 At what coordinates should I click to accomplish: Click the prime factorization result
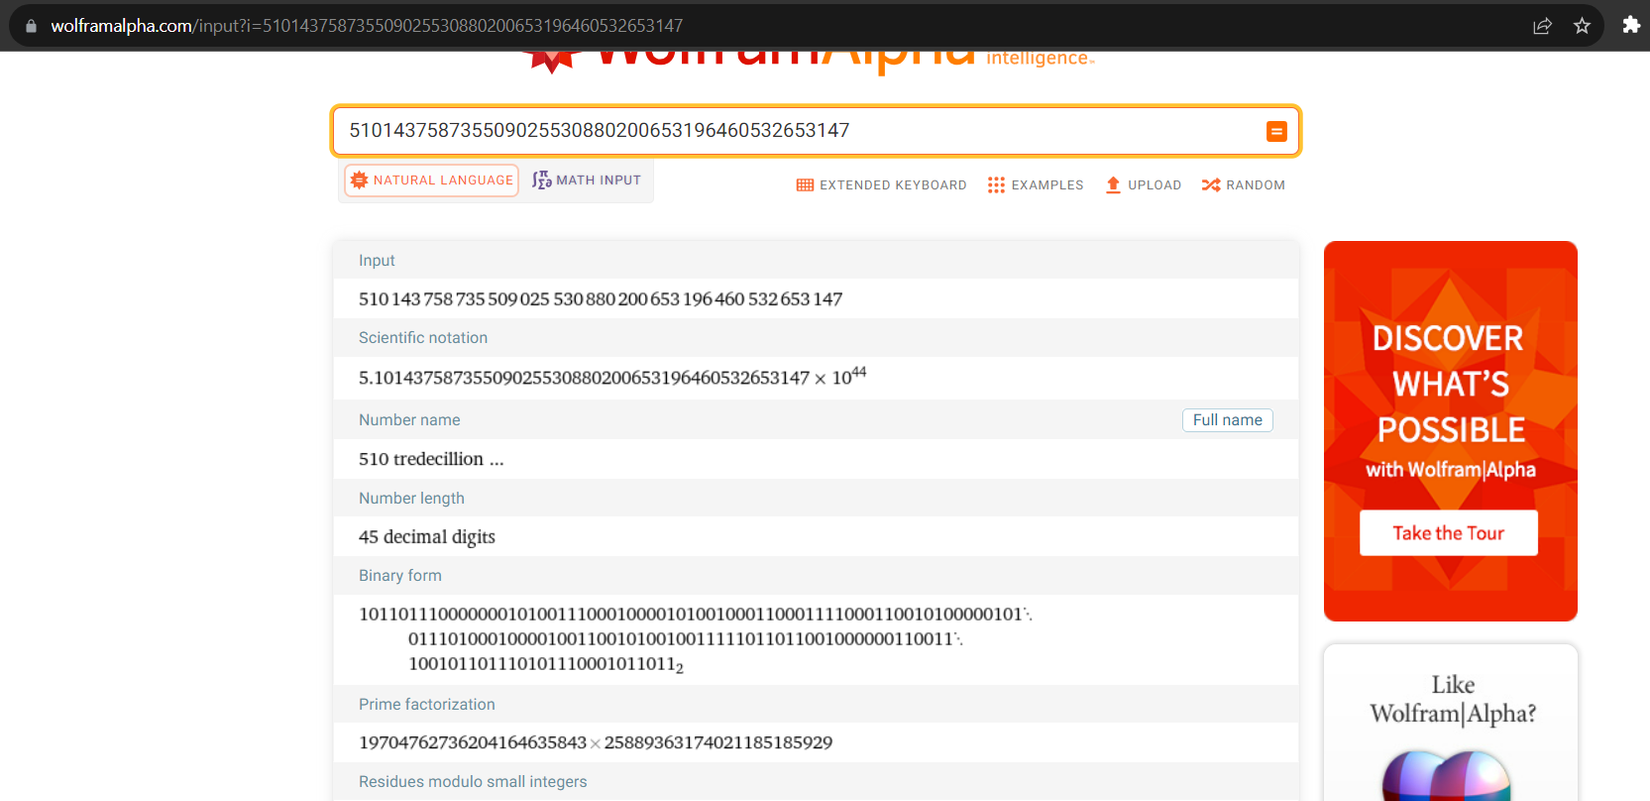(596, 742)
